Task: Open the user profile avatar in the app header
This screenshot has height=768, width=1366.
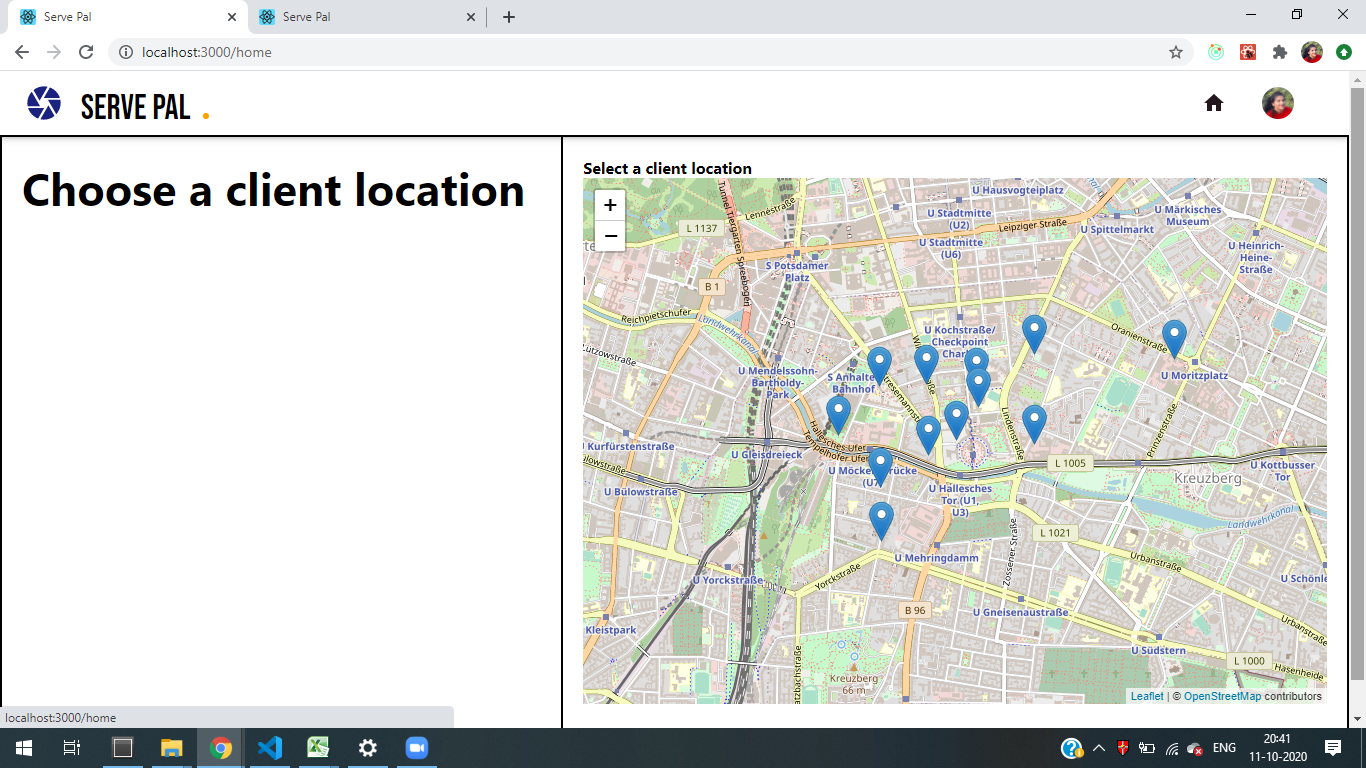Action: point(1277,103)
